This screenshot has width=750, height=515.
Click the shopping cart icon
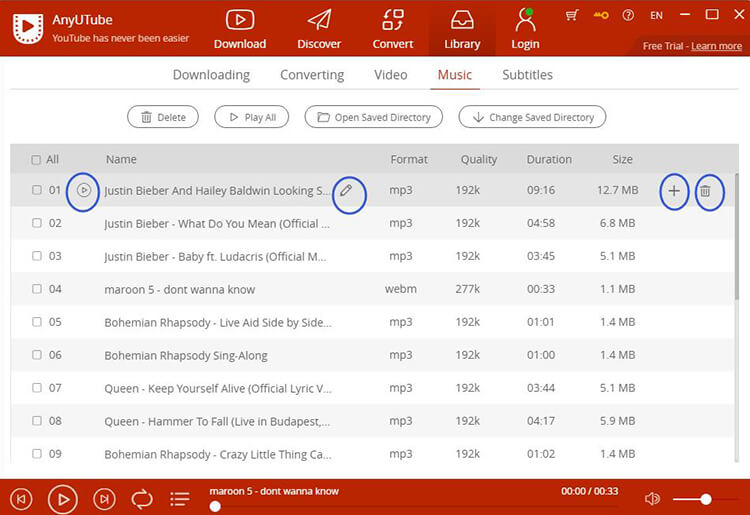[571, 15]
